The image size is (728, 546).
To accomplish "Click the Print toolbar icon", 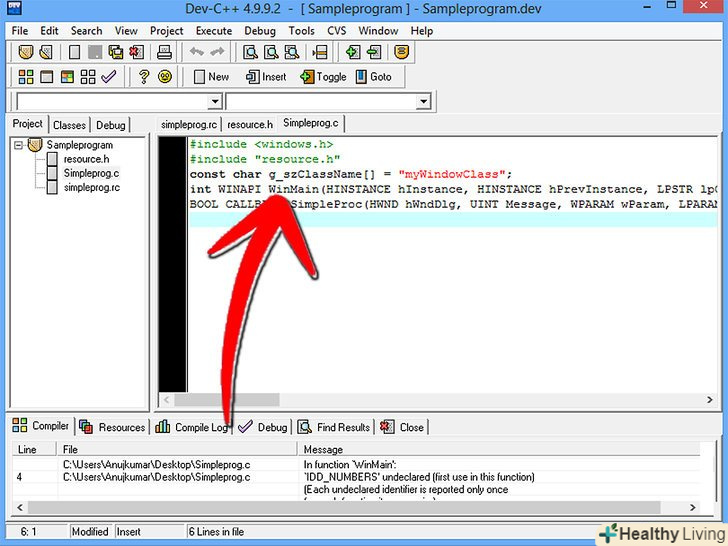I will tap(164, 52).
